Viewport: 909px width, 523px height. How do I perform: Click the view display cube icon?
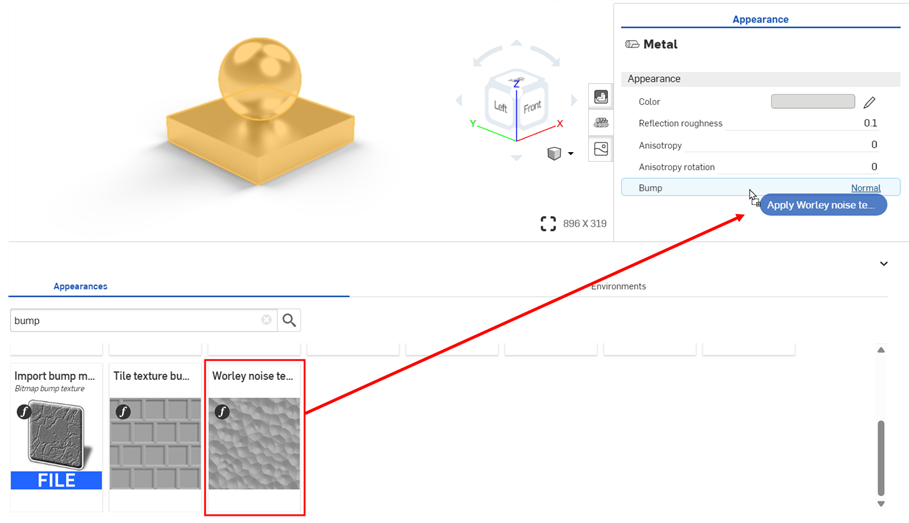tap(554, 153)
